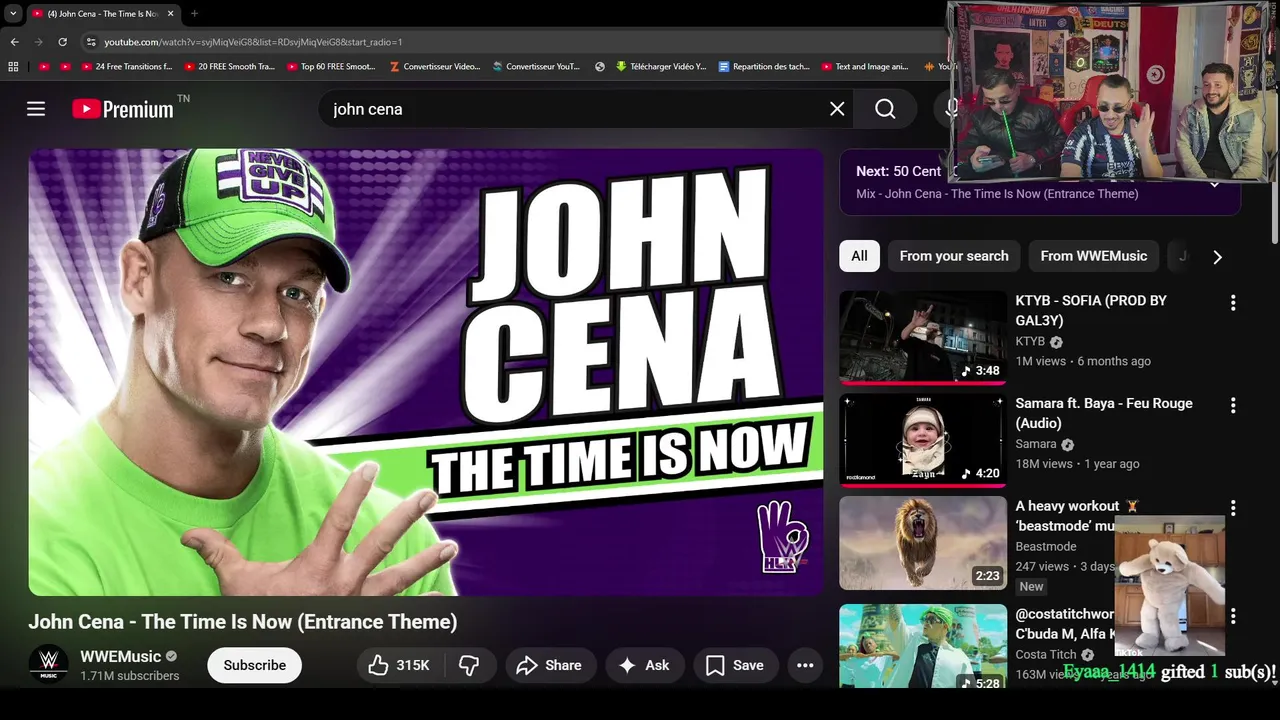Select the From your search chip
The image size is (1280, 720).
pyautogui.click(x=954, y=256)
